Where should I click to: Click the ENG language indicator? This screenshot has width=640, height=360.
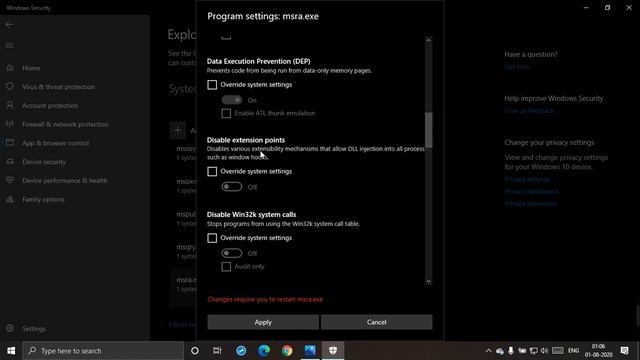point(573,351)
